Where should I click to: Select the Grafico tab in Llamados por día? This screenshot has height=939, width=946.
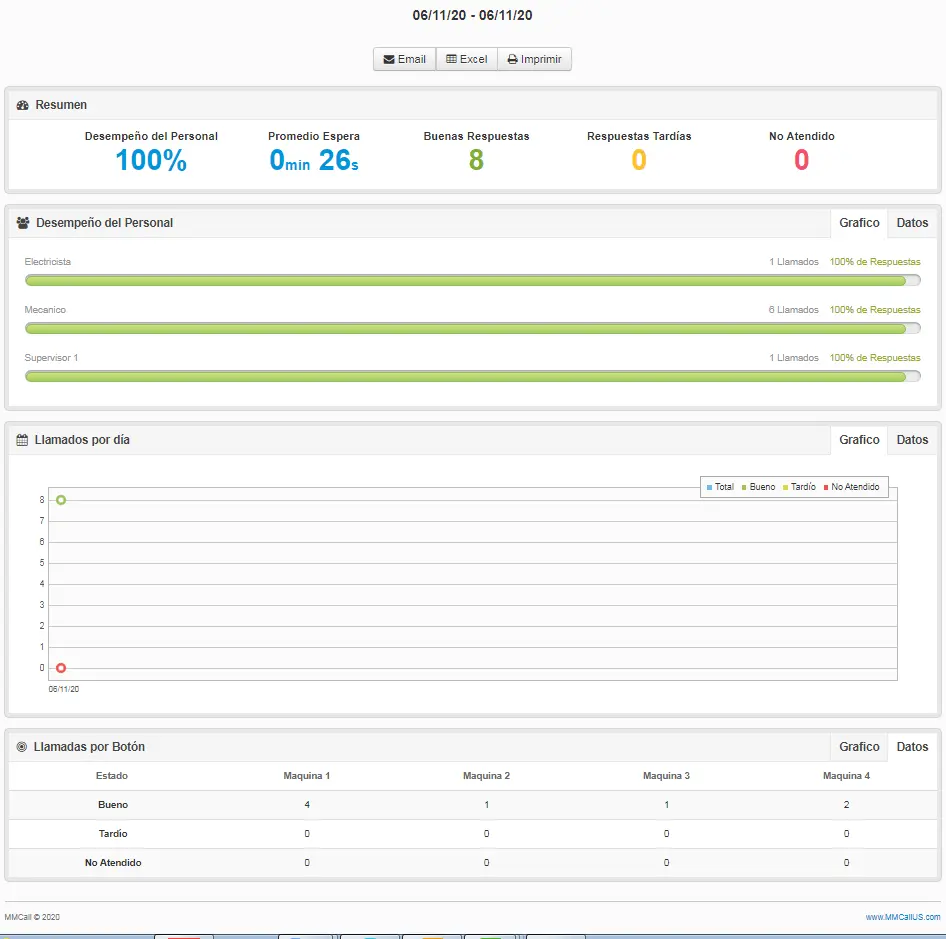point(859,440)
